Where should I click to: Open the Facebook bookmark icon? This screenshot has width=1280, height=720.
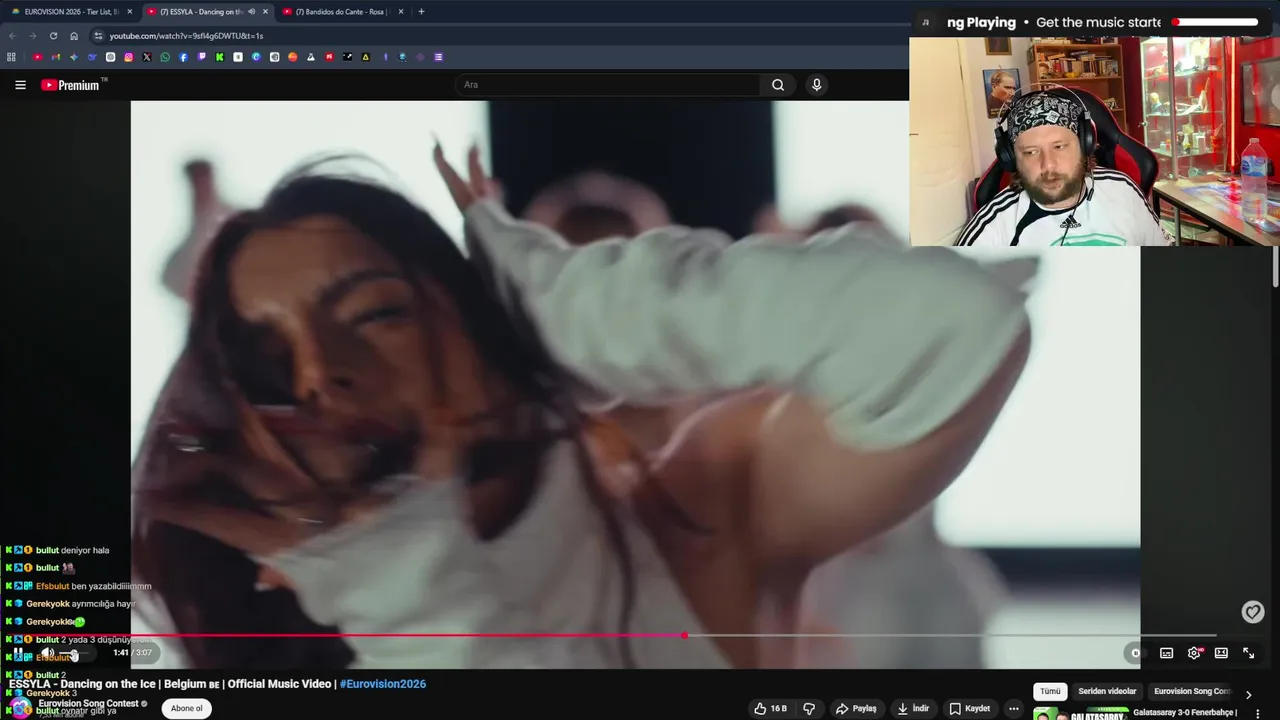point(183,57)
